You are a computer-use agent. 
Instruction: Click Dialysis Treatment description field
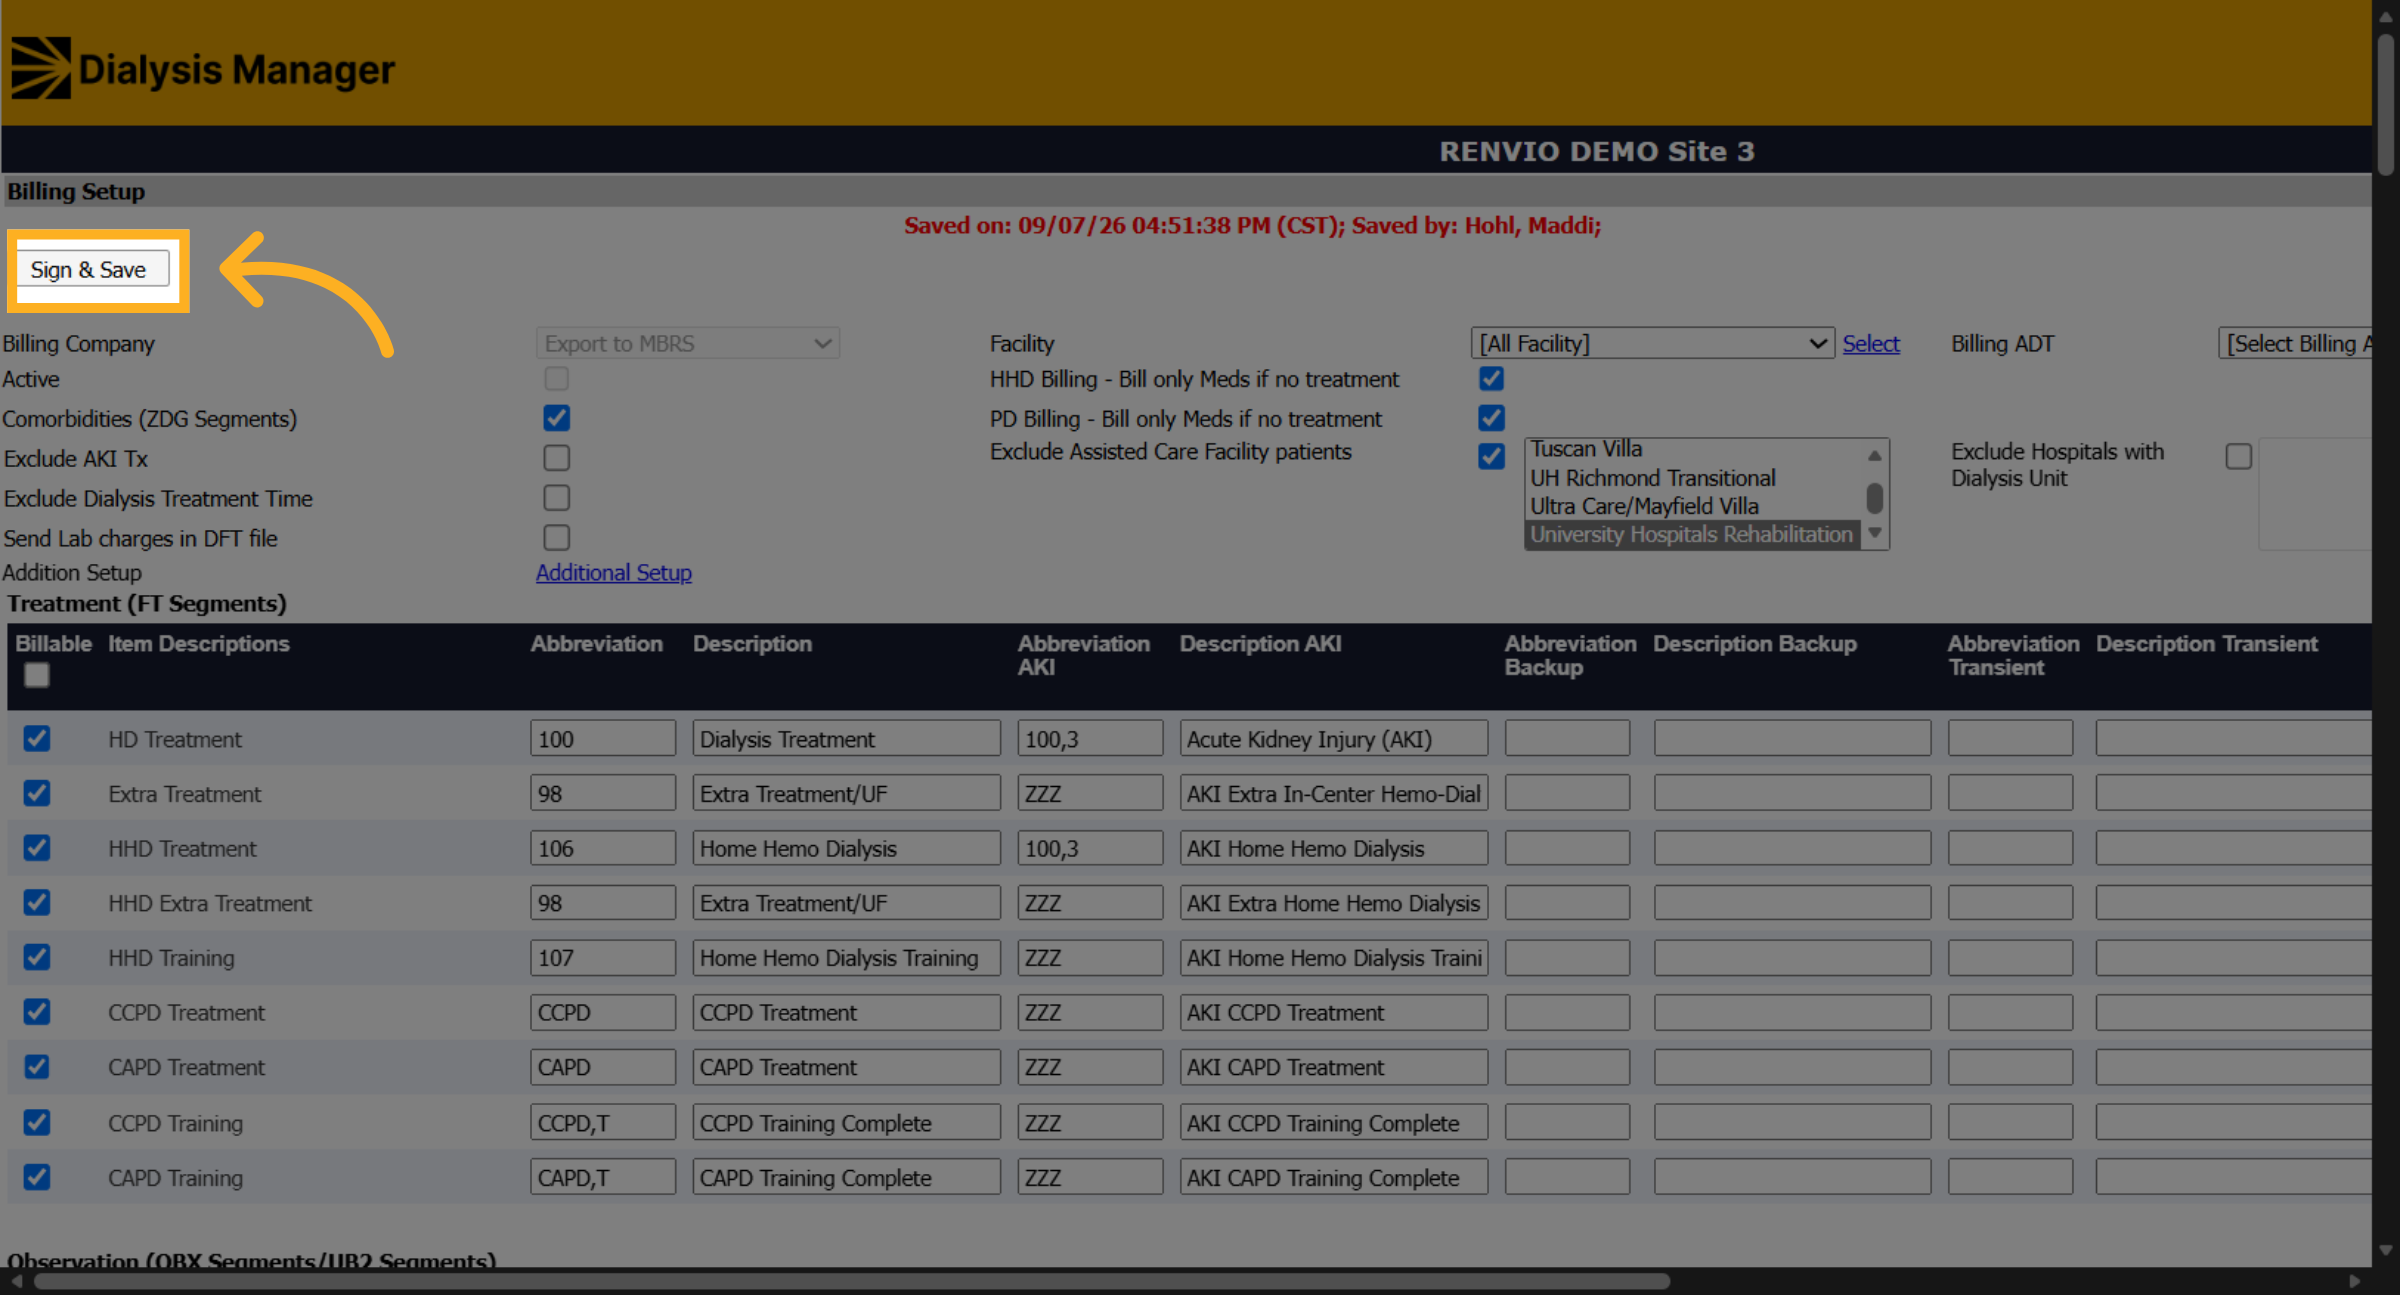point(846,739)
